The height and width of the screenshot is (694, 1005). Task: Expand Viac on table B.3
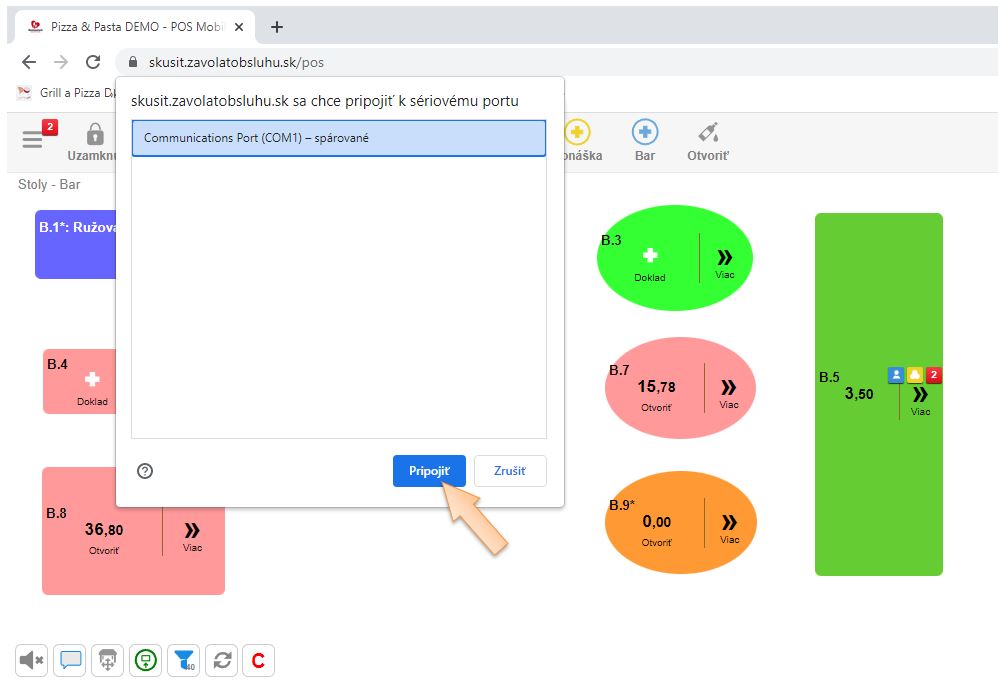pos(725,260)
